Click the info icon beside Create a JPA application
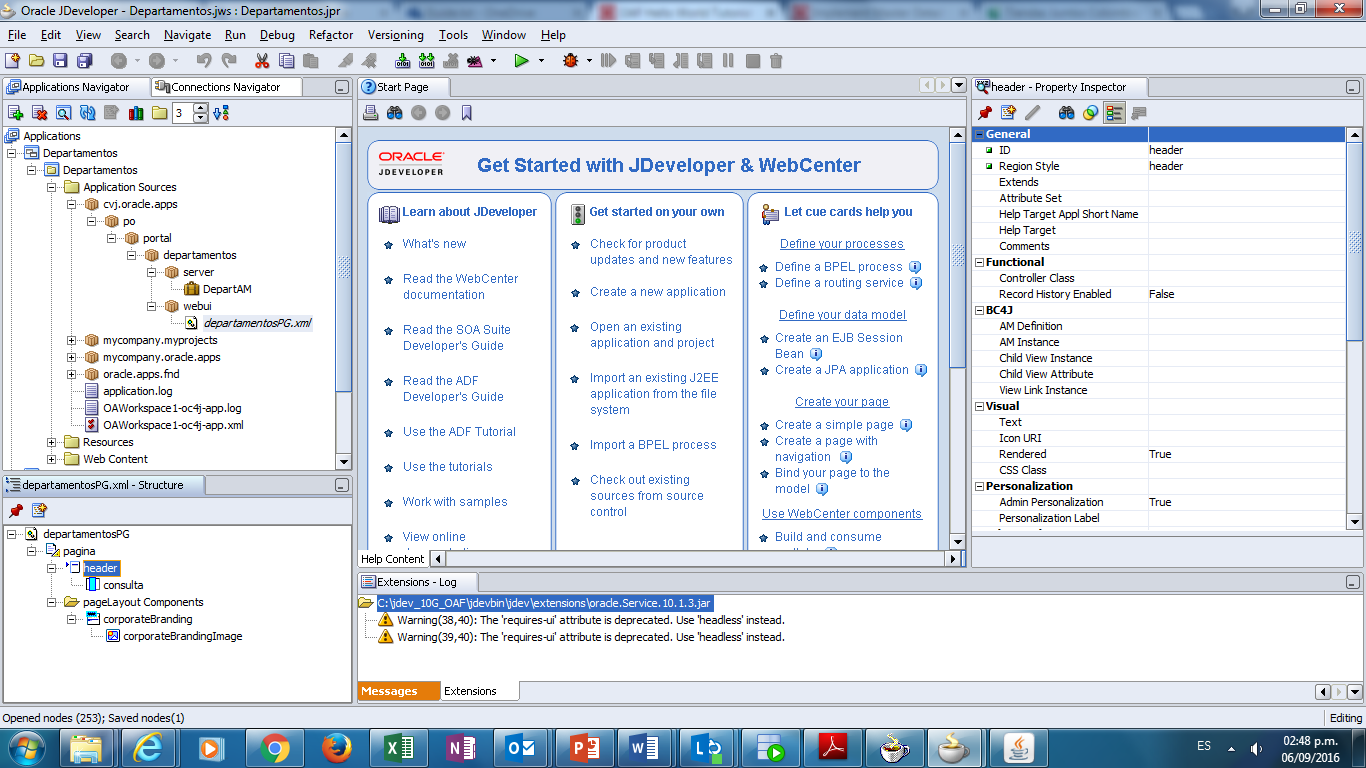This screenshot has width=1366, height=768. [921, 370]
